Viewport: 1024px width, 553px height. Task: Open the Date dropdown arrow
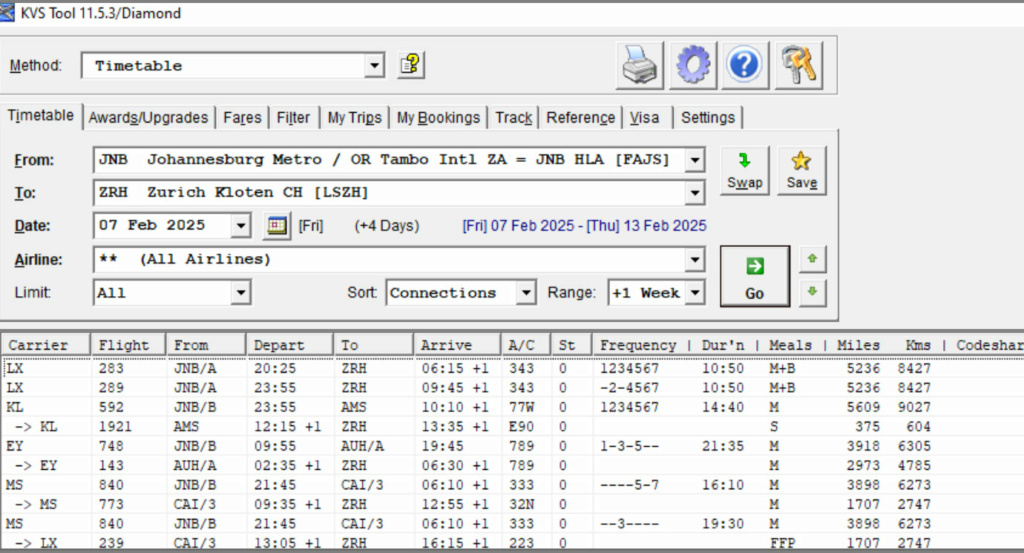tap(241, 226)
